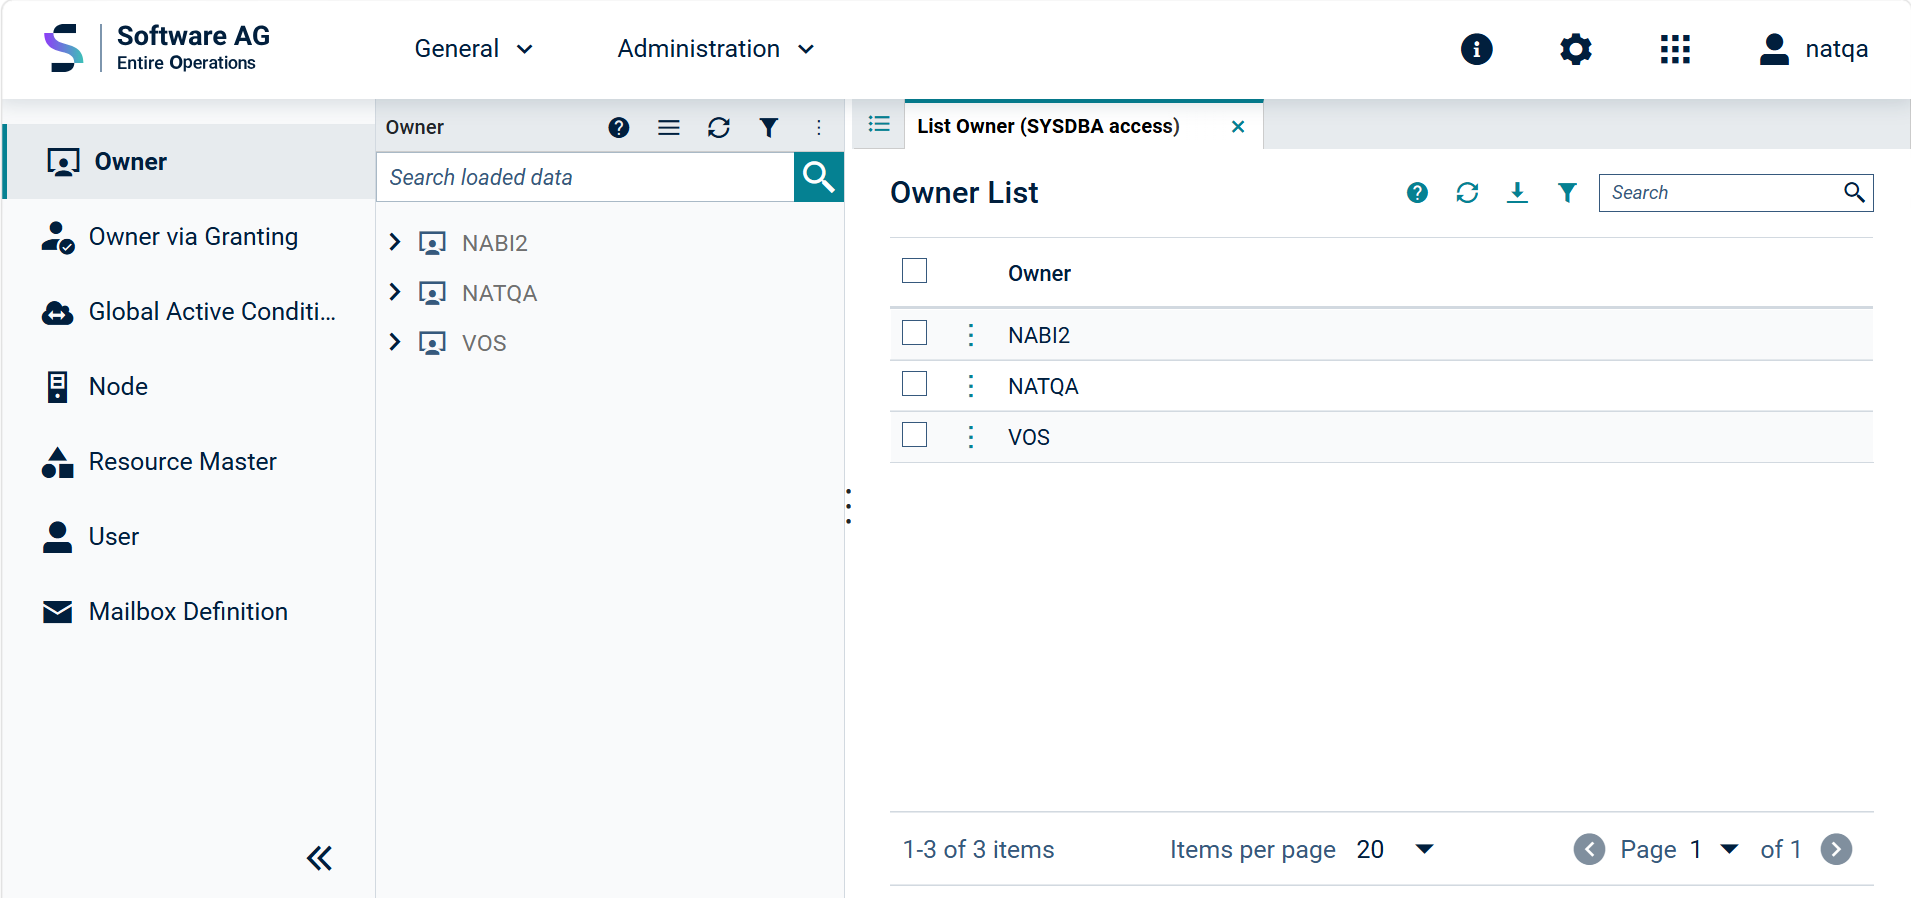1911x898 pixels.
Task: Check the NABI2 row checkbox
Action: point(914,333)
